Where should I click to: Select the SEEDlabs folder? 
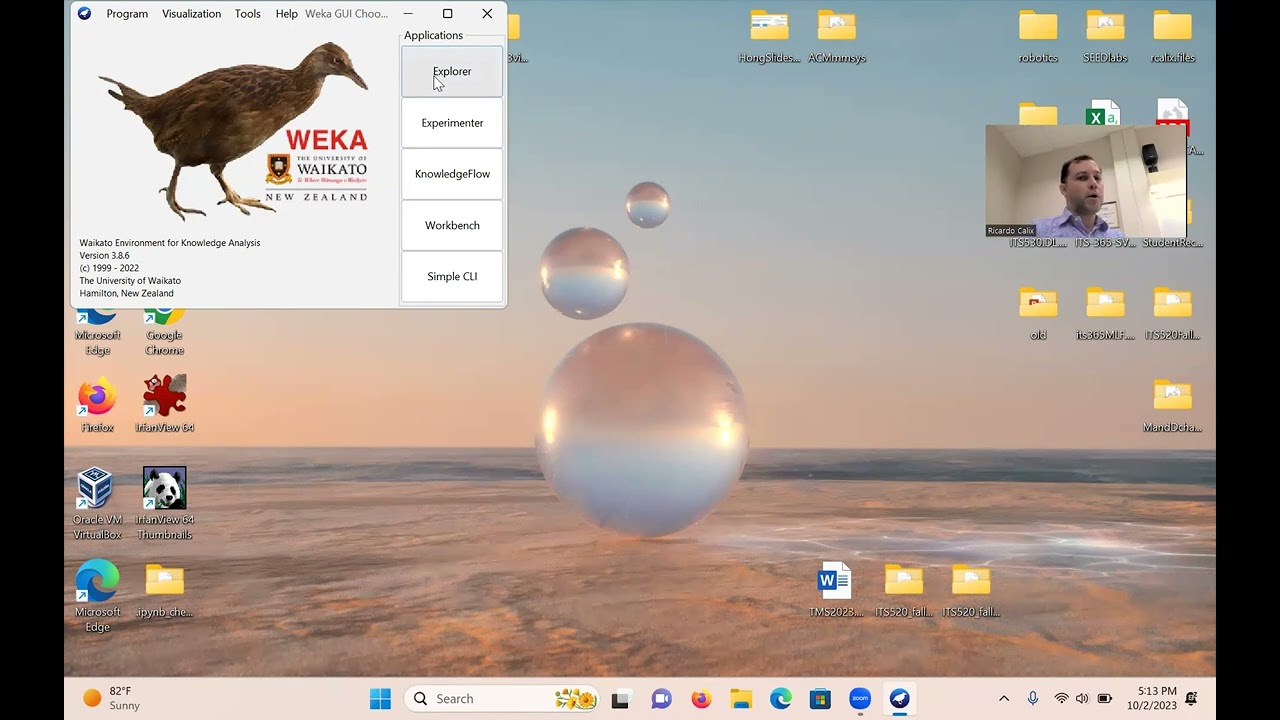pyautogui.click(x=1105, y=37)
